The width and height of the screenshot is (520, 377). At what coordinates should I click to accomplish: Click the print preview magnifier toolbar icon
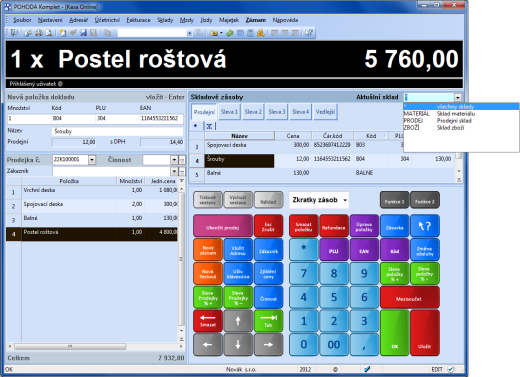pyautogui.click(x=49, y=33)
